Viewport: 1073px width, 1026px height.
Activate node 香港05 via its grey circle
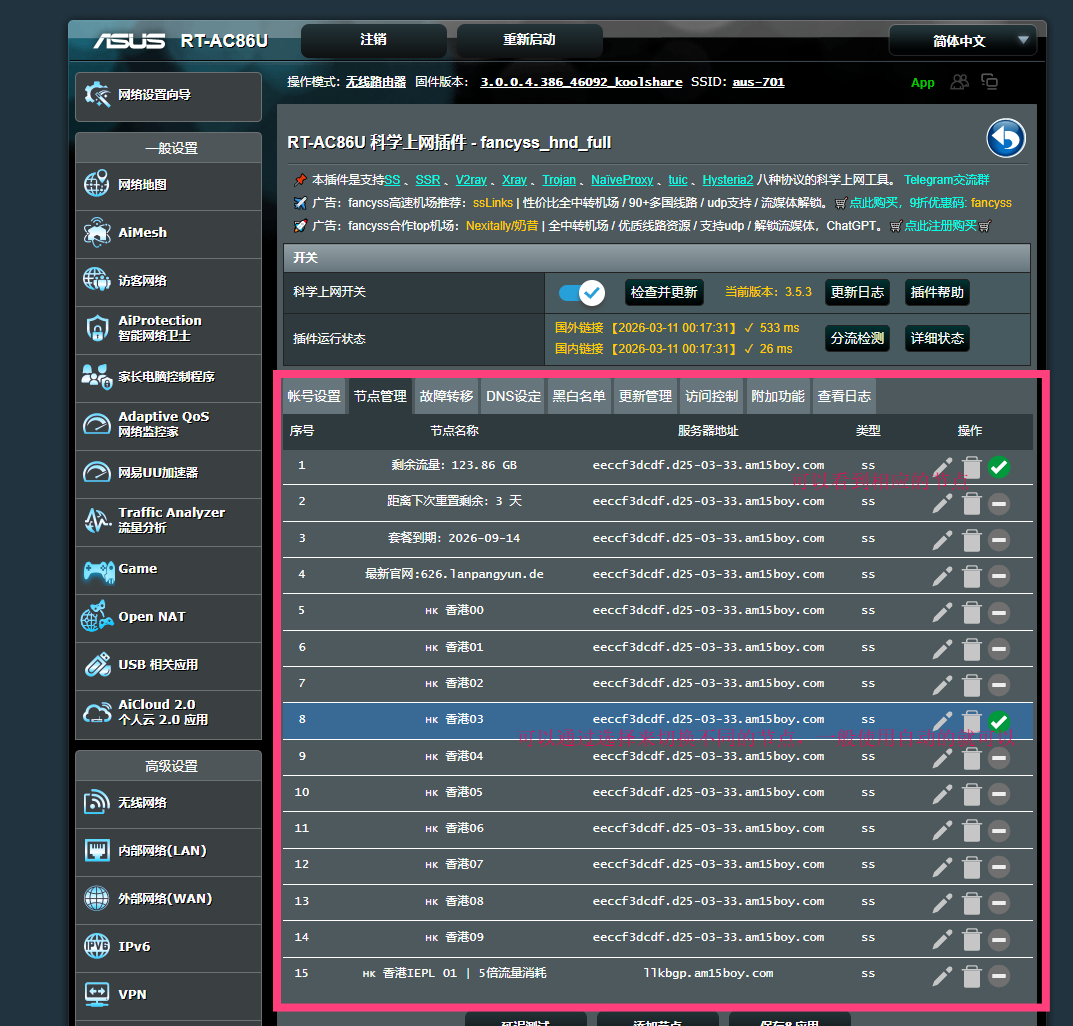[x=998, y=794]
